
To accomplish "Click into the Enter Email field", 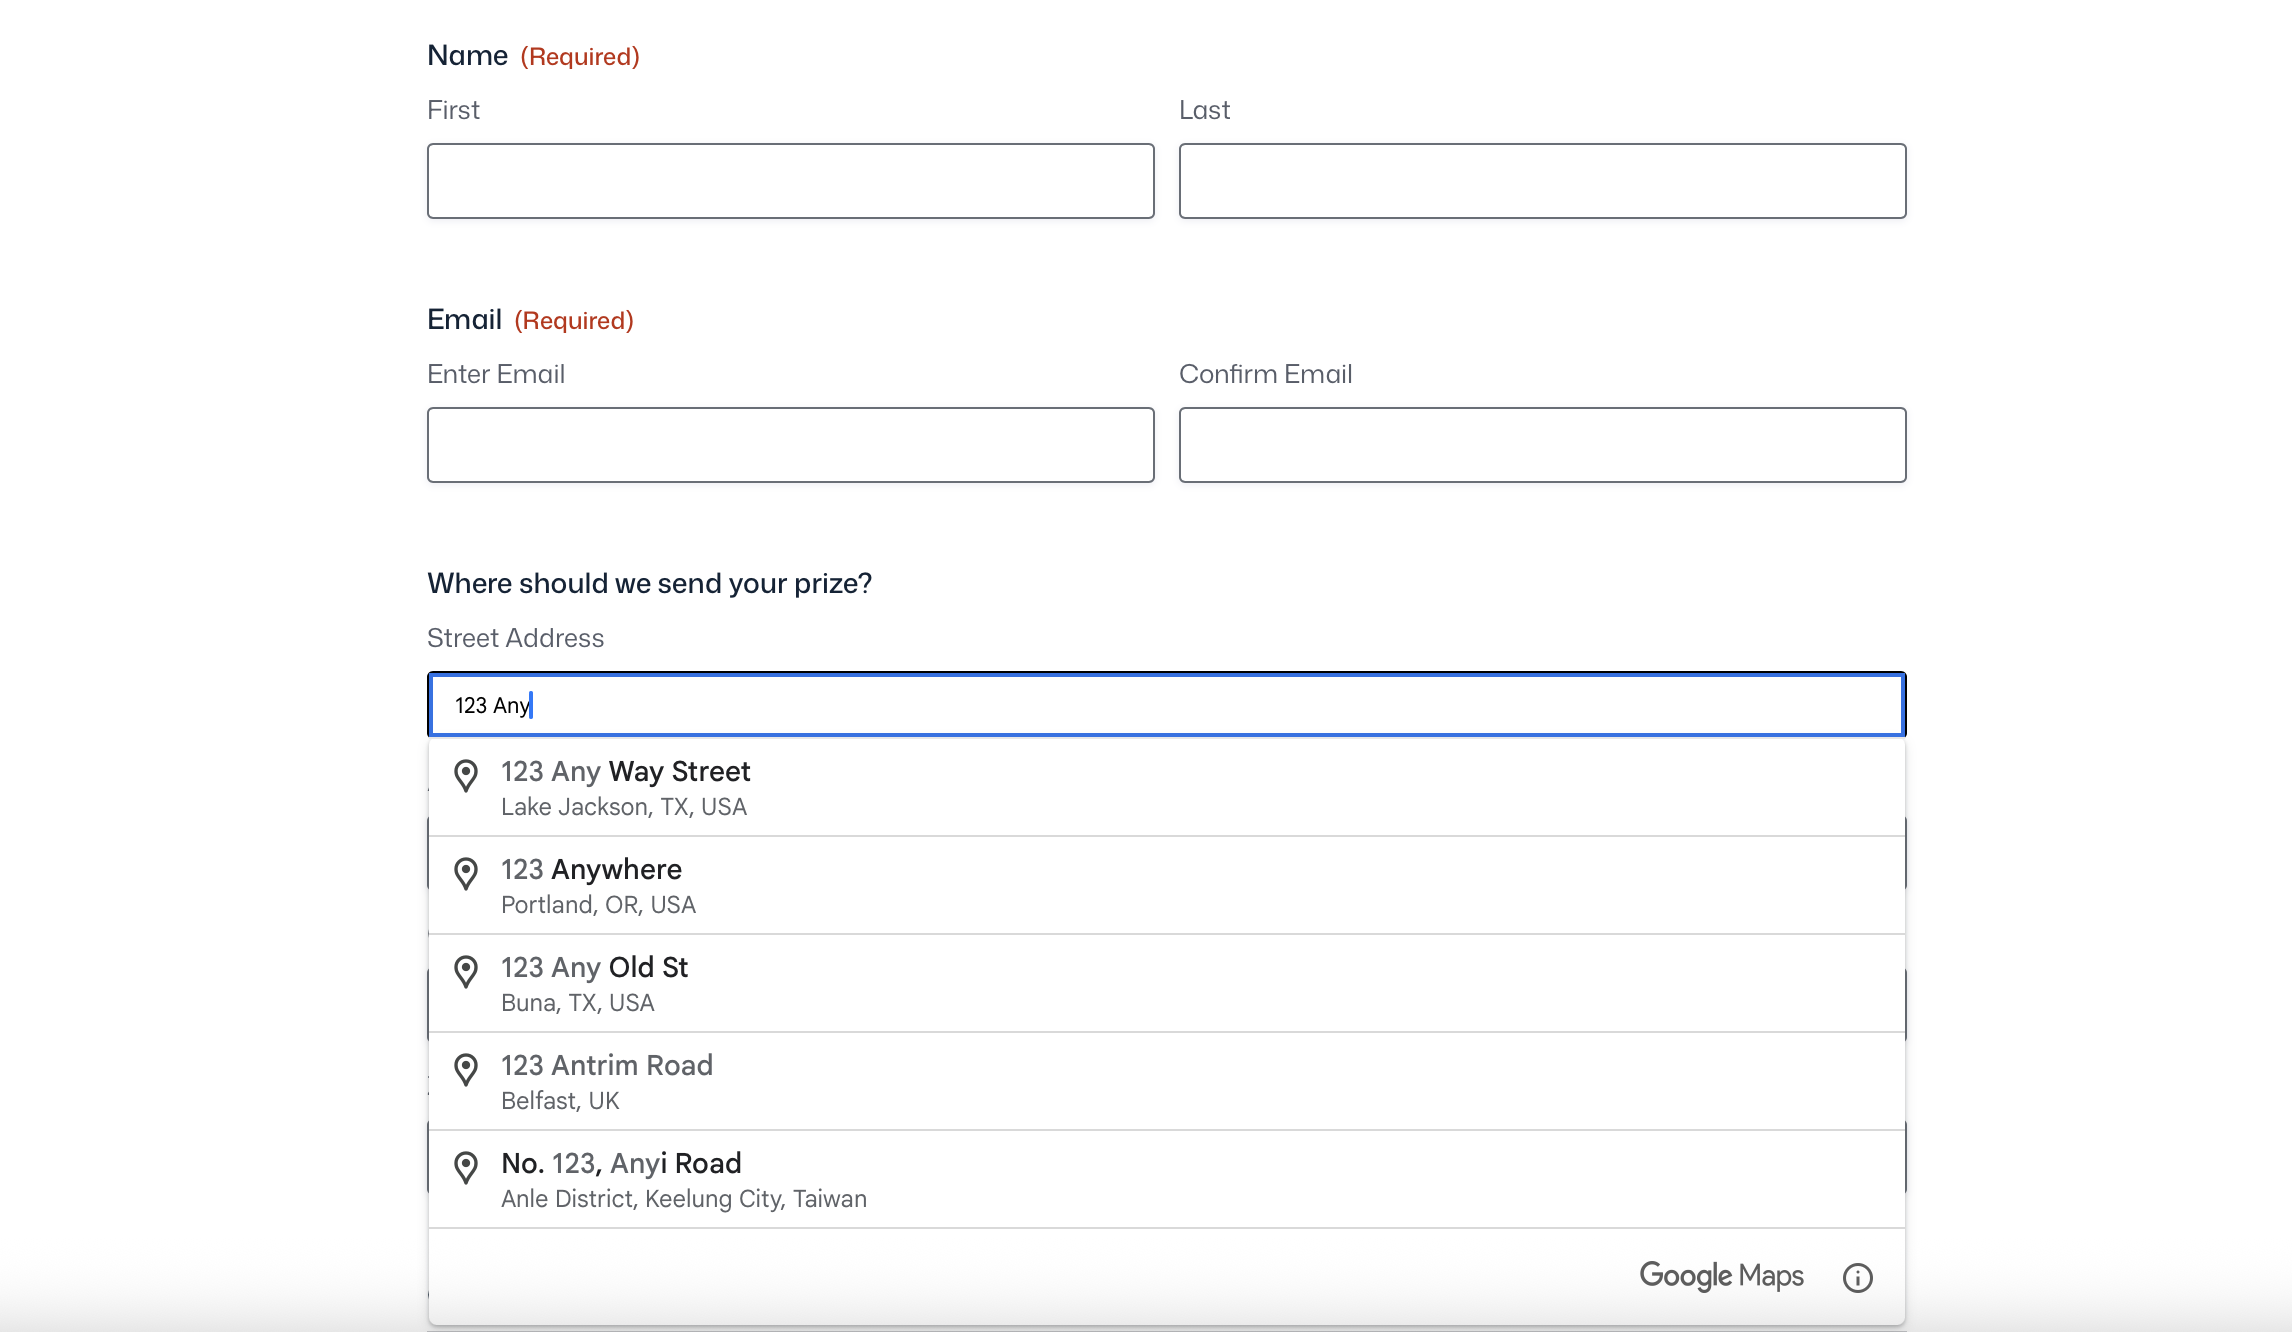I will (790, 445).
